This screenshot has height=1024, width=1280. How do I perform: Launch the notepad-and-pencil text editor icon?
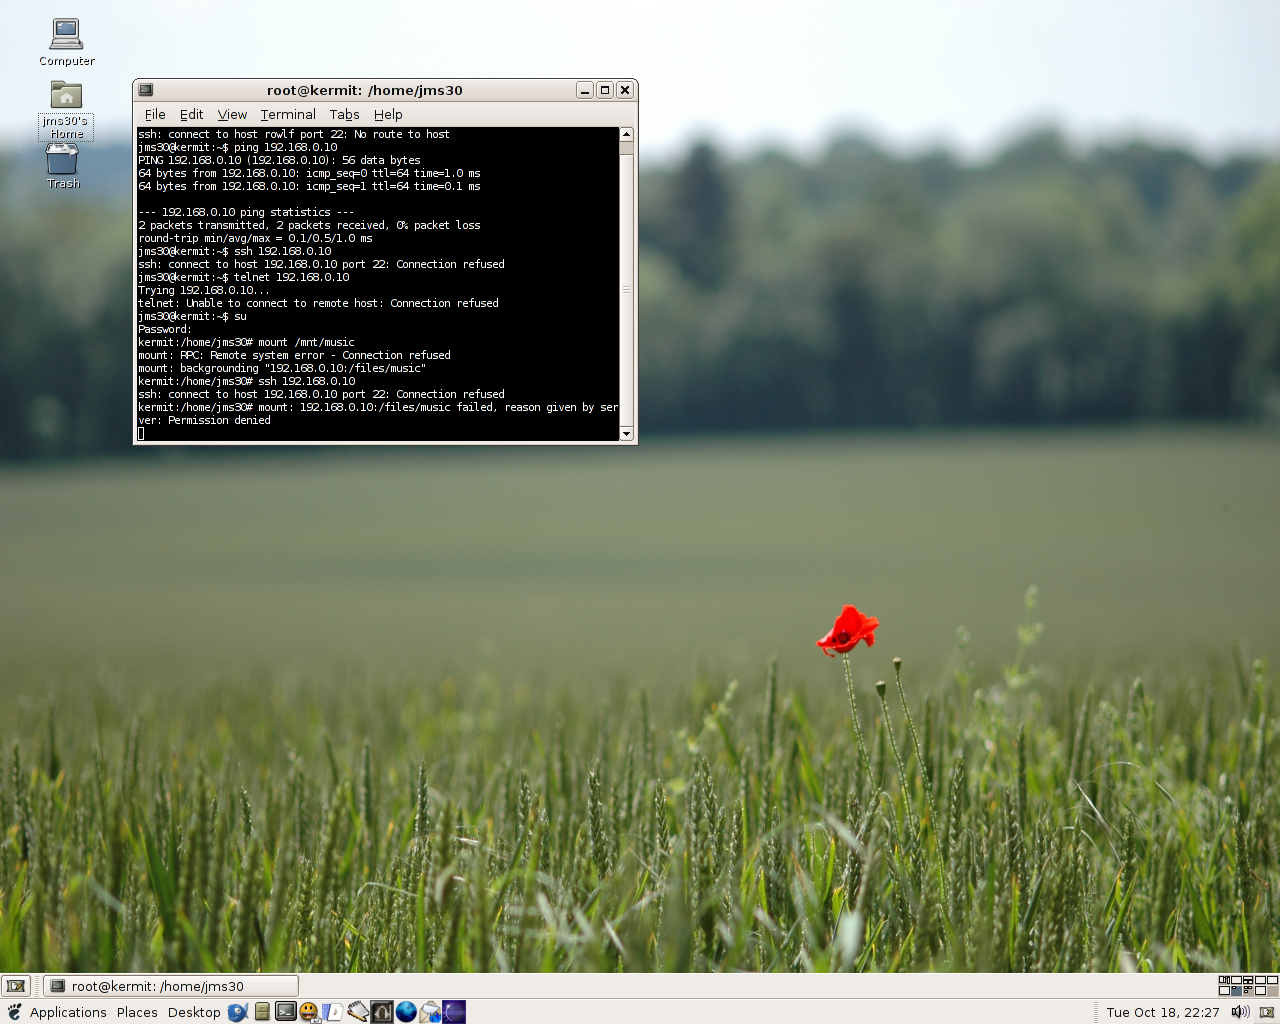pyautogui.click(x=358, y=1012)
